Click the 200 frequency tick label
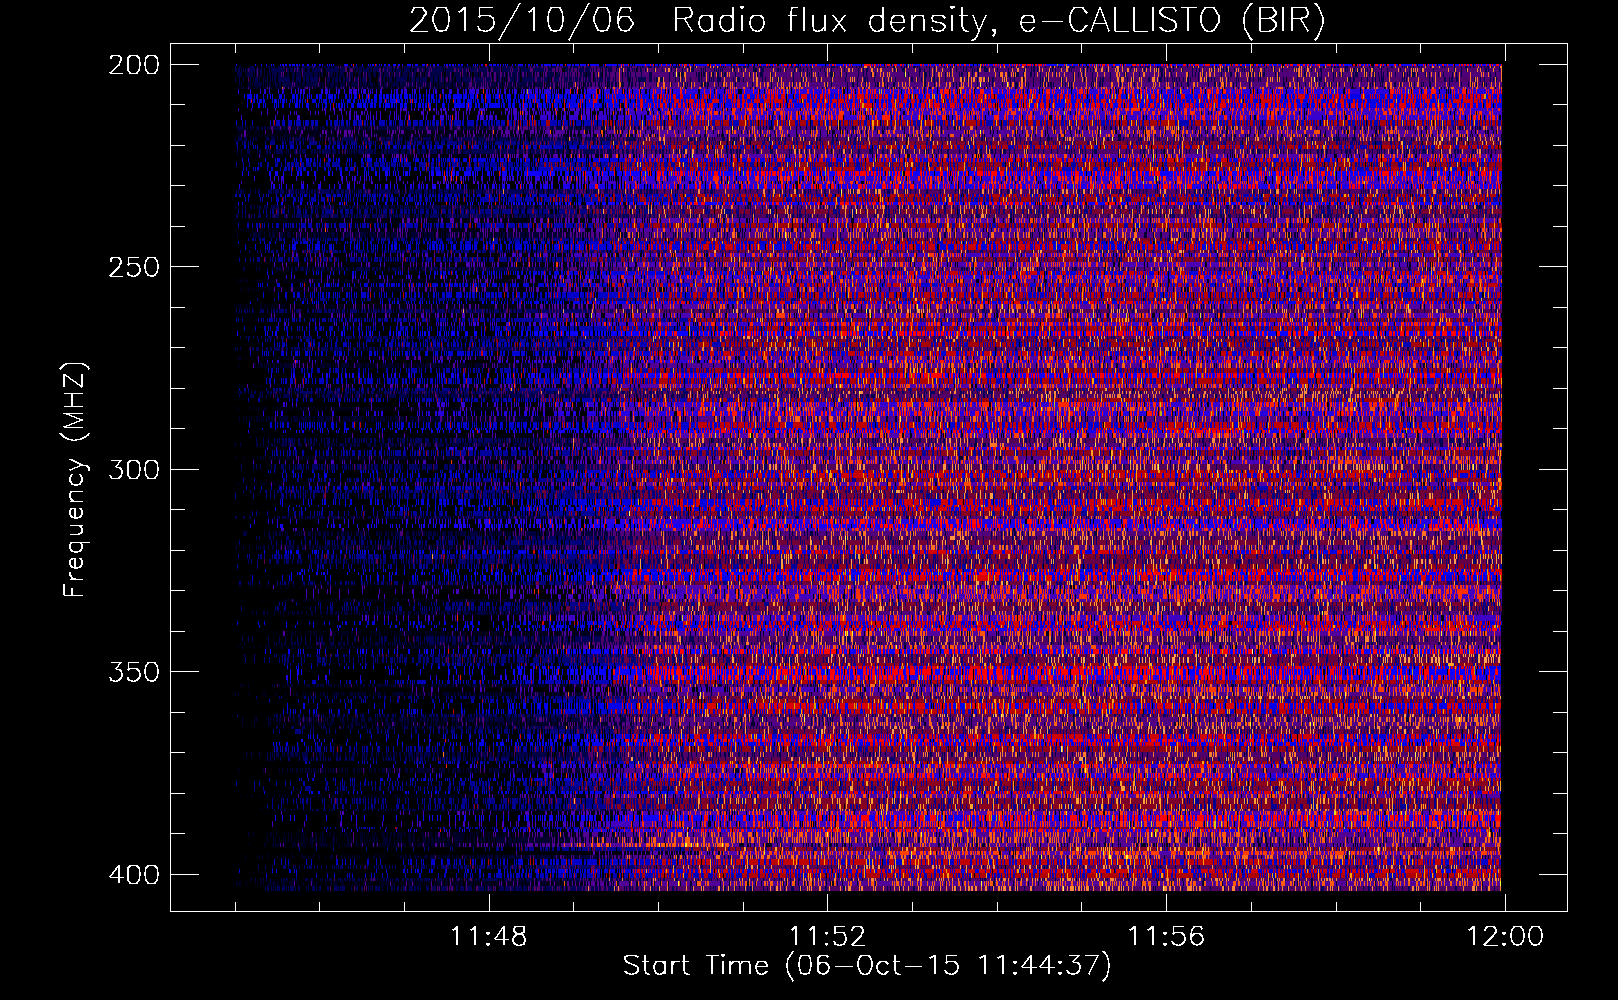1618x1000 pixels. click(133, 64)
